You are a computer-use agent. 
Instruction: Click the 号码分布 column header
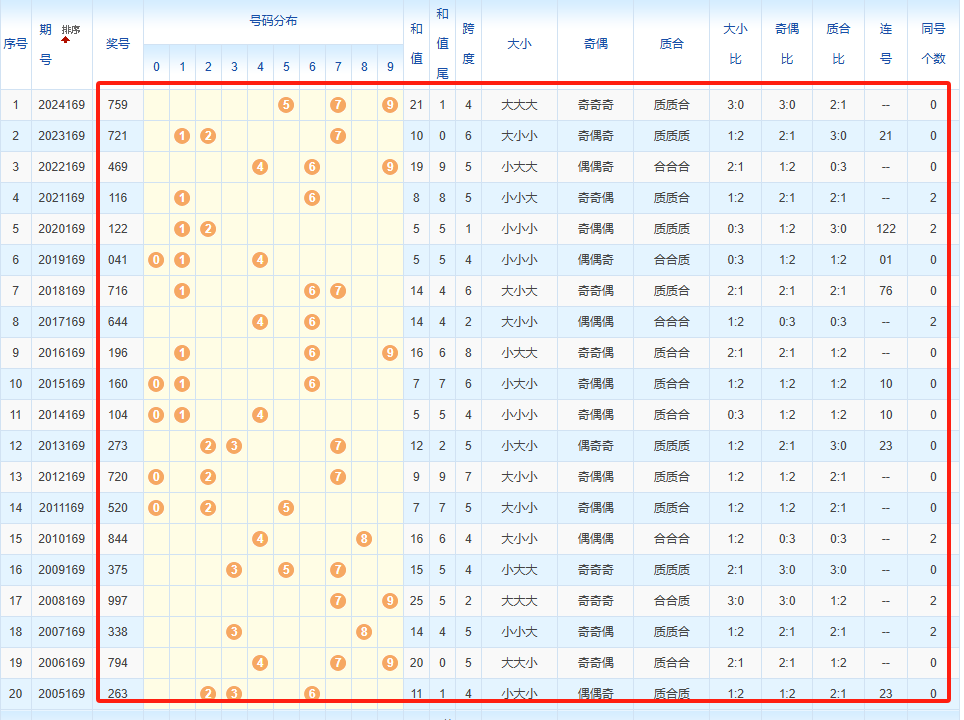[273, 22]
